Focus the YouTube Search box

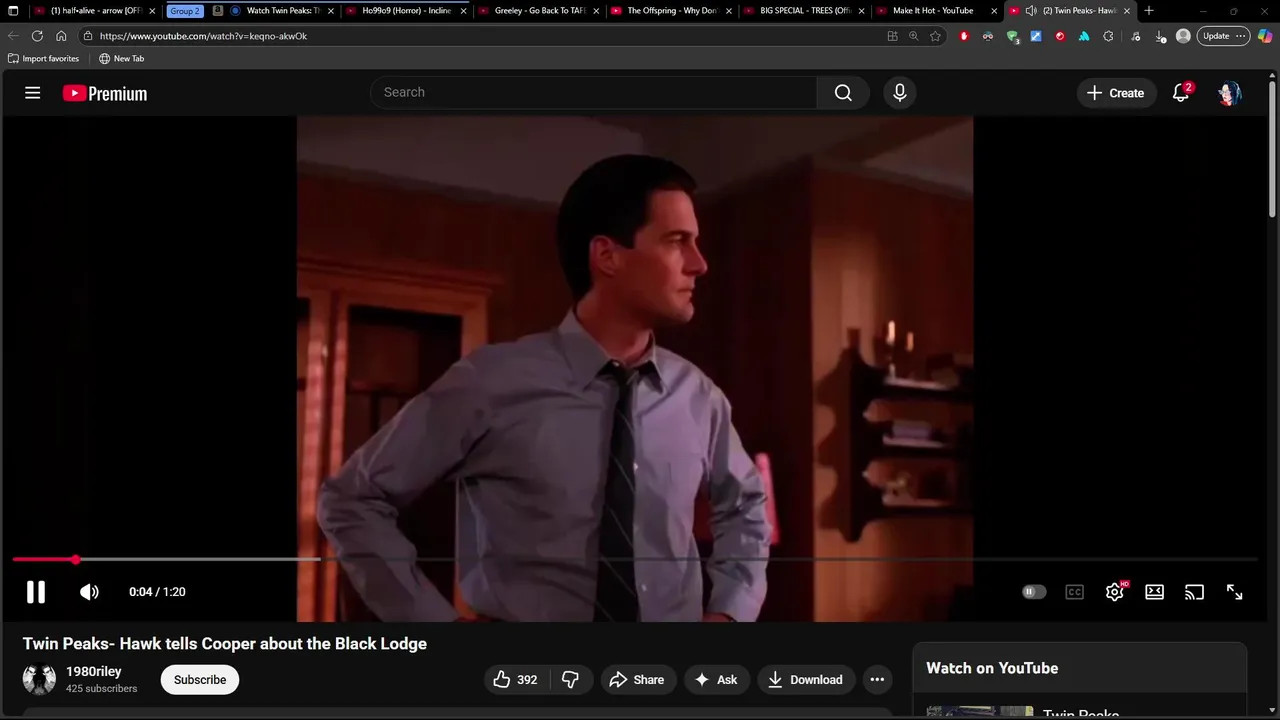point(594,92)
